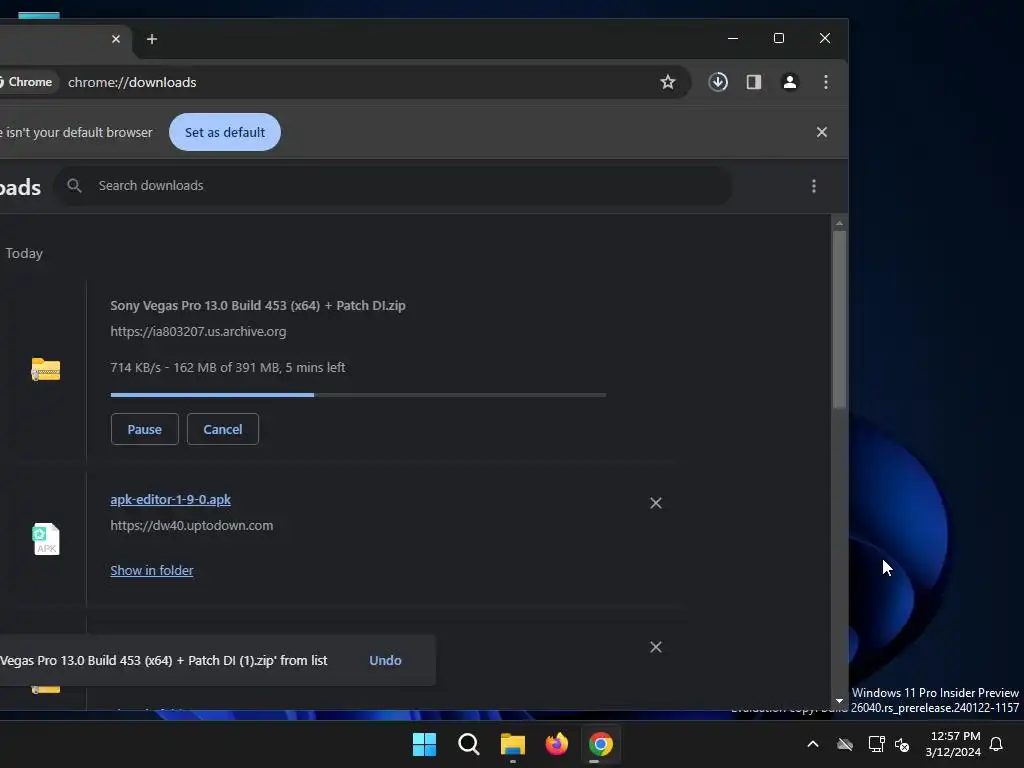Click the ia803207.us.archive.org source URL

click(198, 331)
